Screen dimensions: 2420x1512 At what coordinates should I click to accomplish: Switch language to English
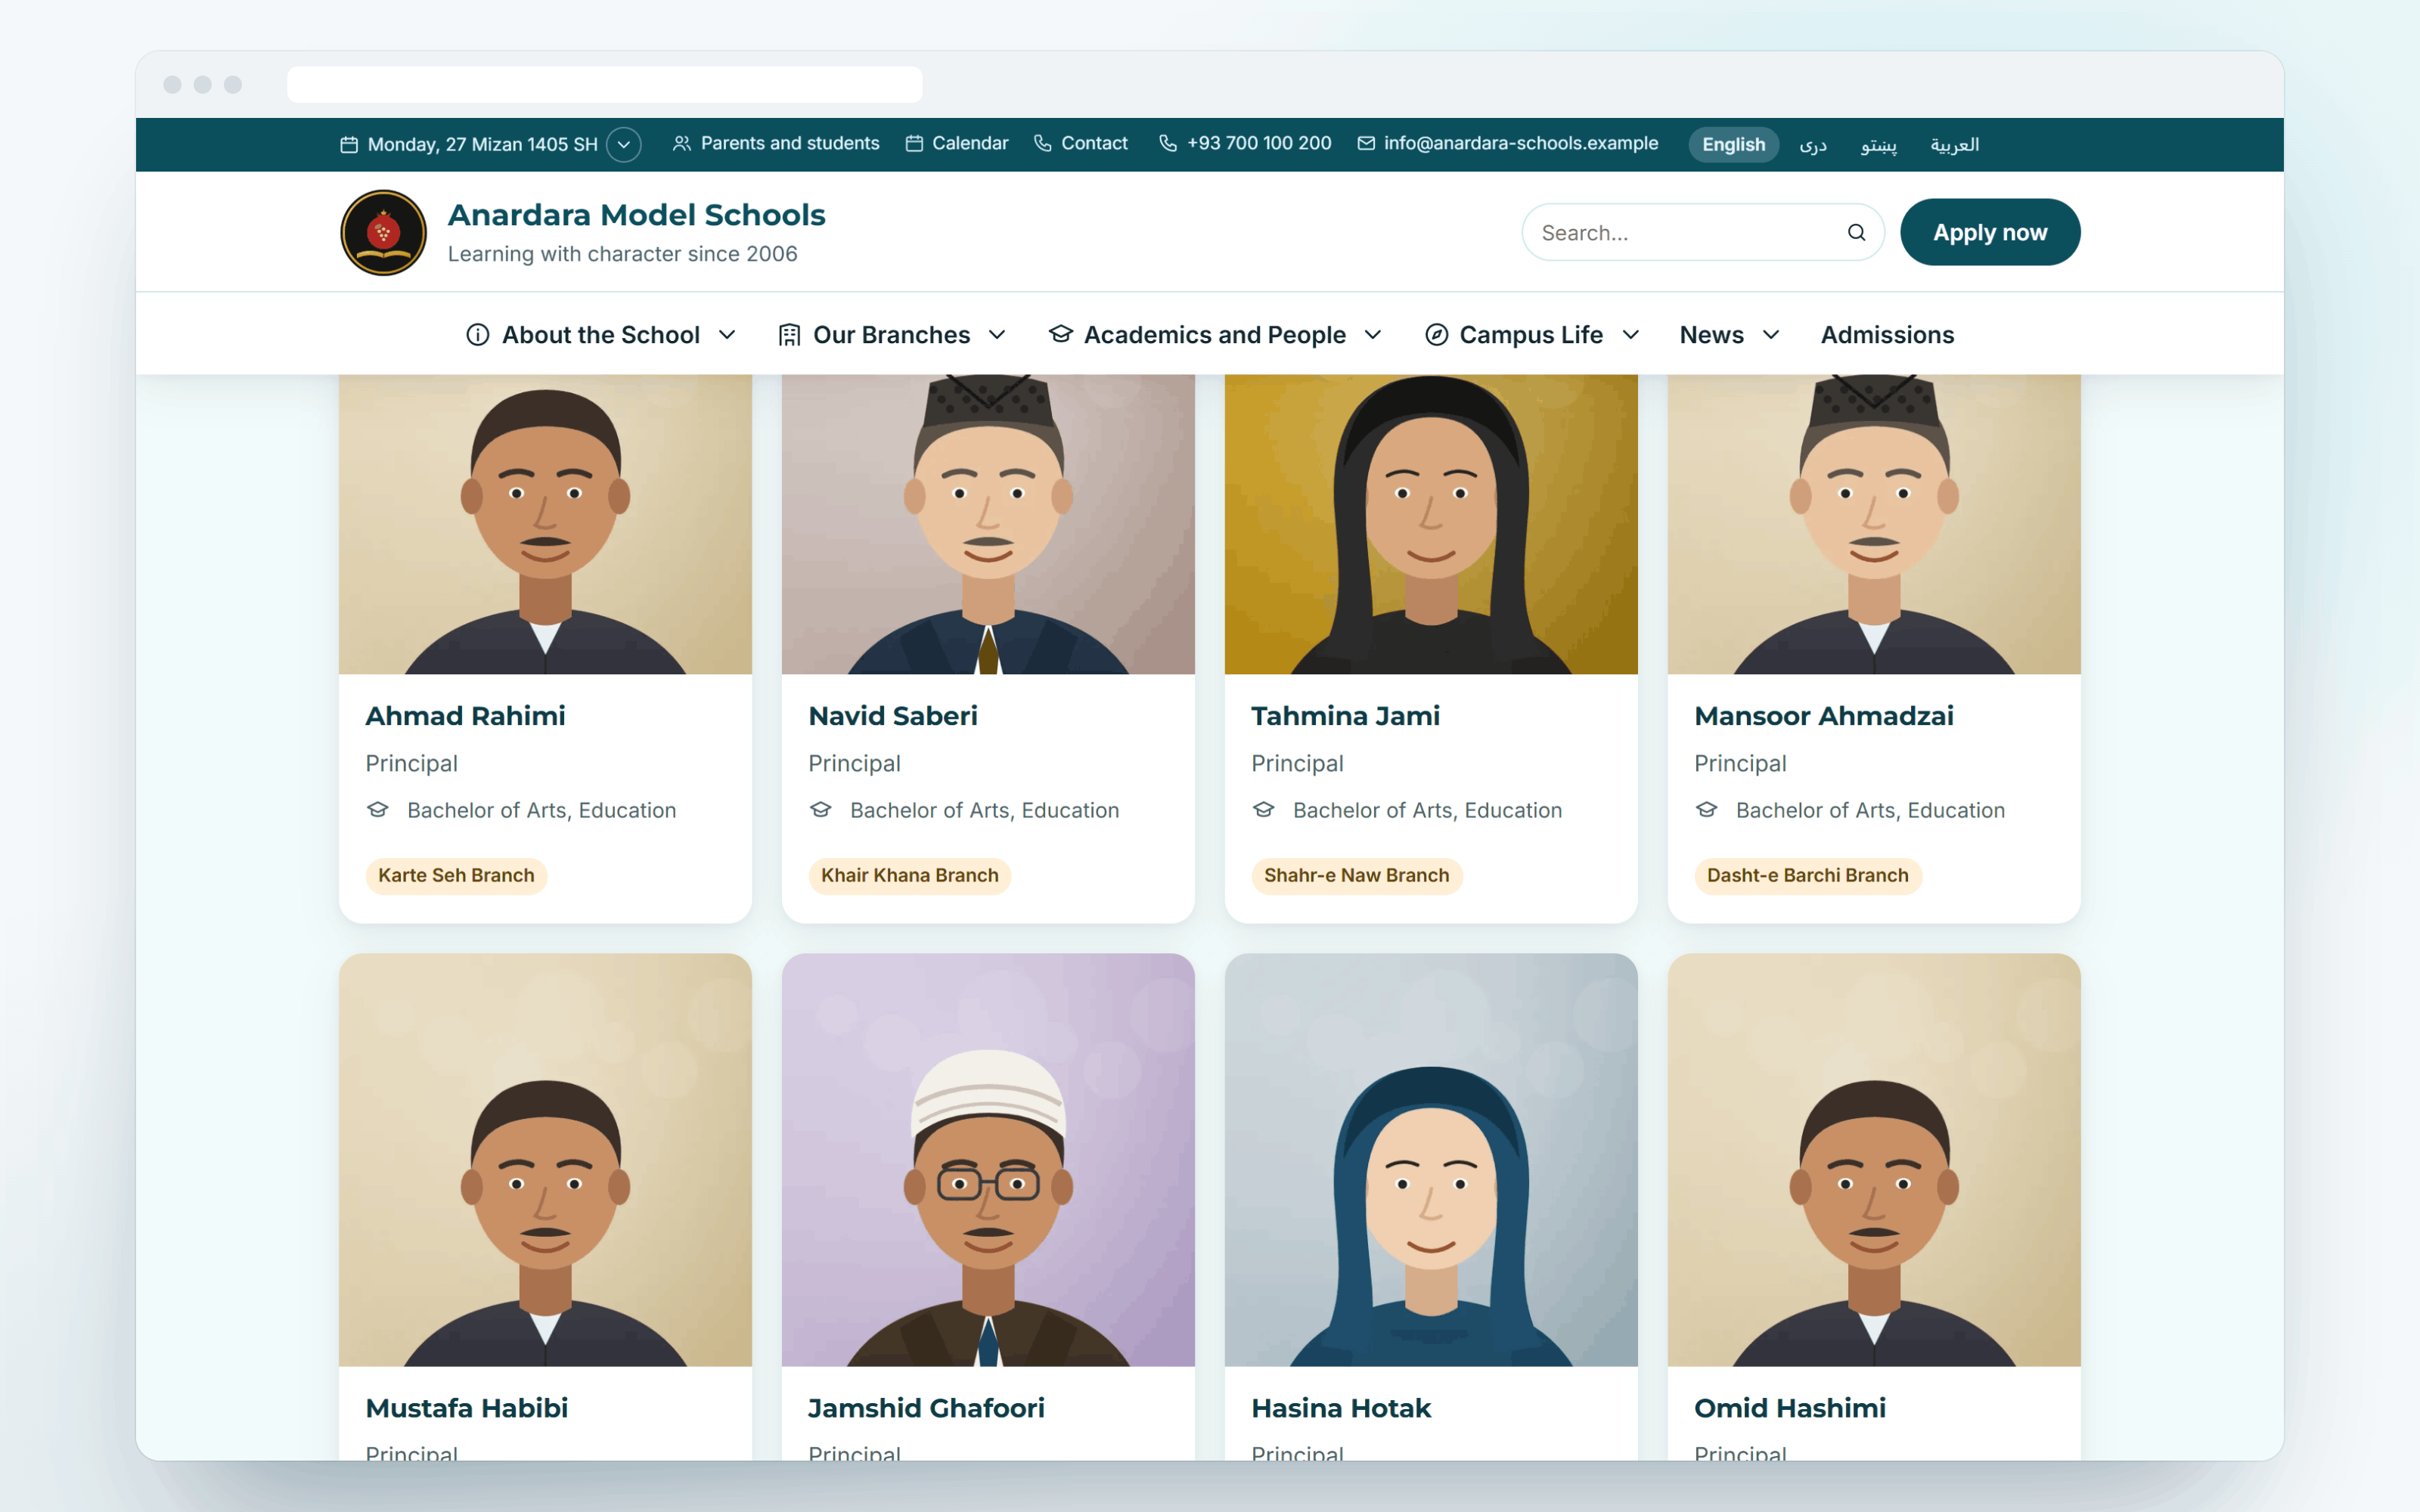[x=1734, y=145]
